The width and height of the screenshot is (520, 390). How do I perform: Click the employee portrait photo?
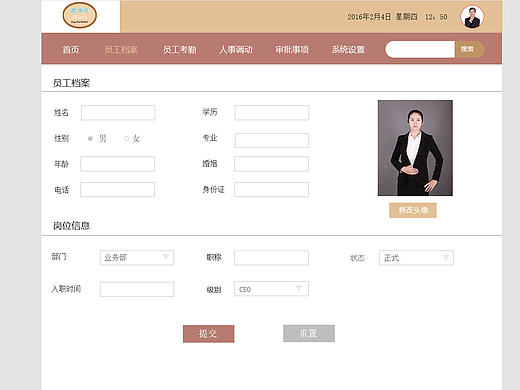coord(415,148)
